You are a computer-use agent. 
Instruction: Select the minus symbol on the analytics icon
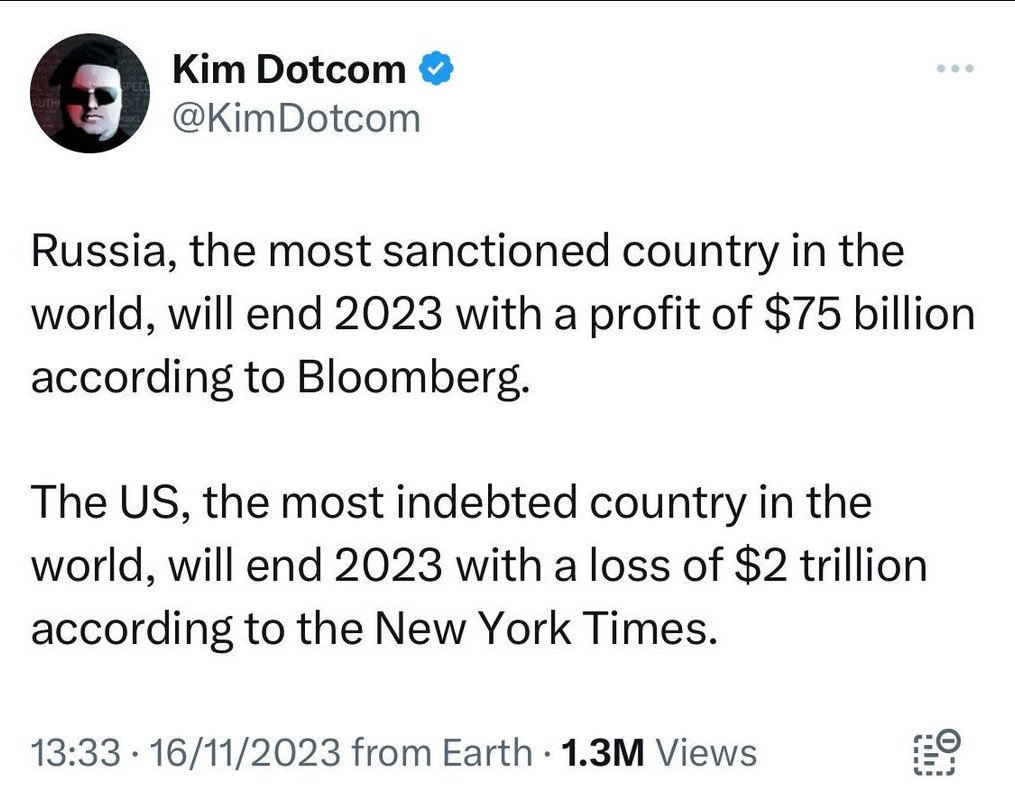[948, 740]
